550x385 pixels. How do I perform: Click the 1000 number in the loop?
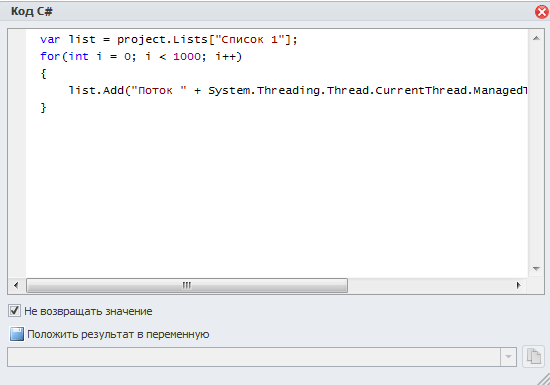pyautogui.click(x=187, y=56)
